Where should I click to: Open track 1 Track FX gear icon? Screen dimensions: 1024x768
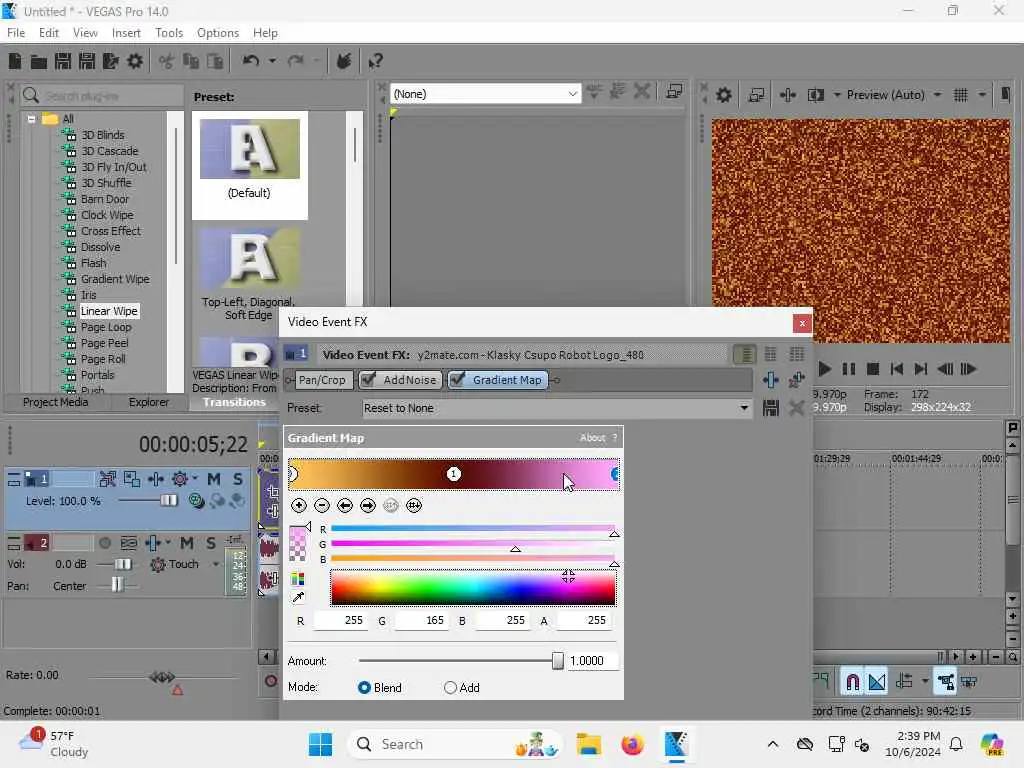click(180, 479)
